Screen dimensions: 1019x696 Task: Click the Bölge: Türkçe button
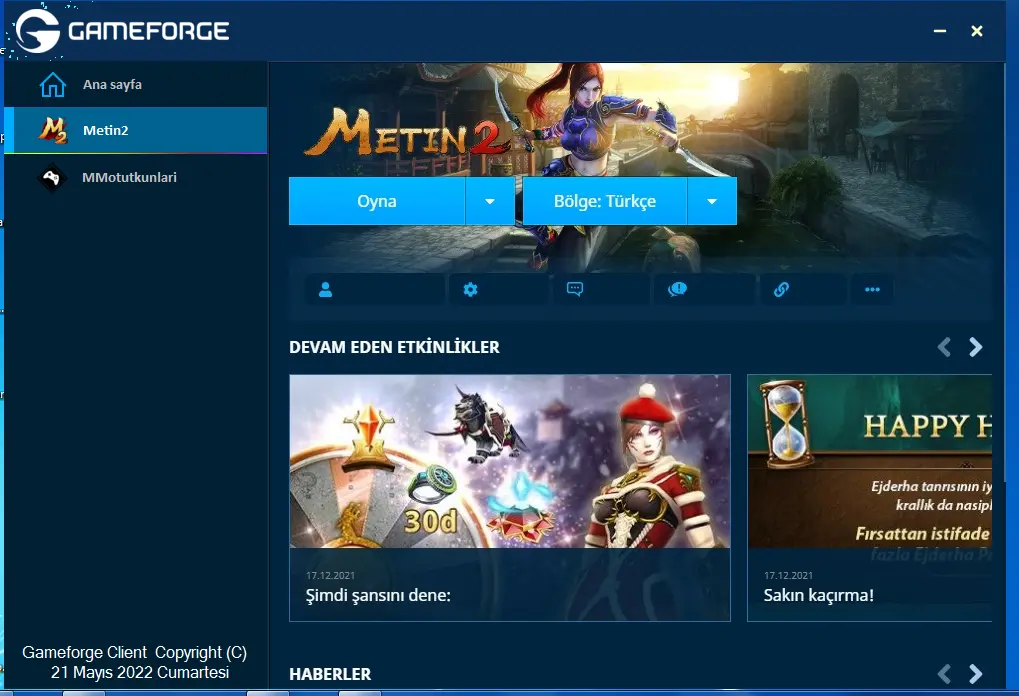click(604, 202)
